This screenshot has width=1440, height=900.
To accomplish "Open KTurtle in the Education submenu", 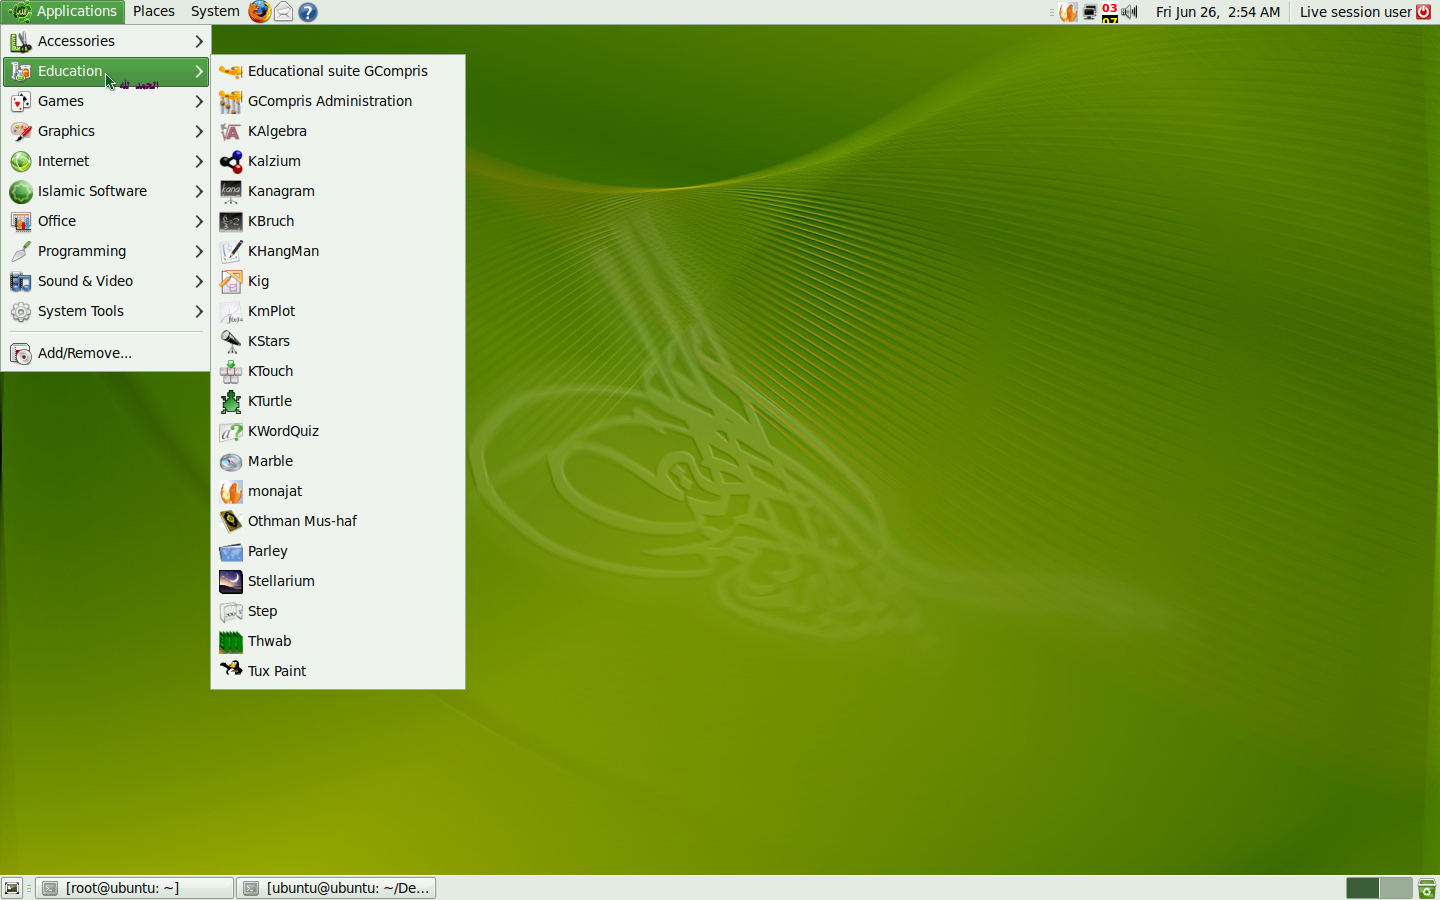I will point(270,401).
